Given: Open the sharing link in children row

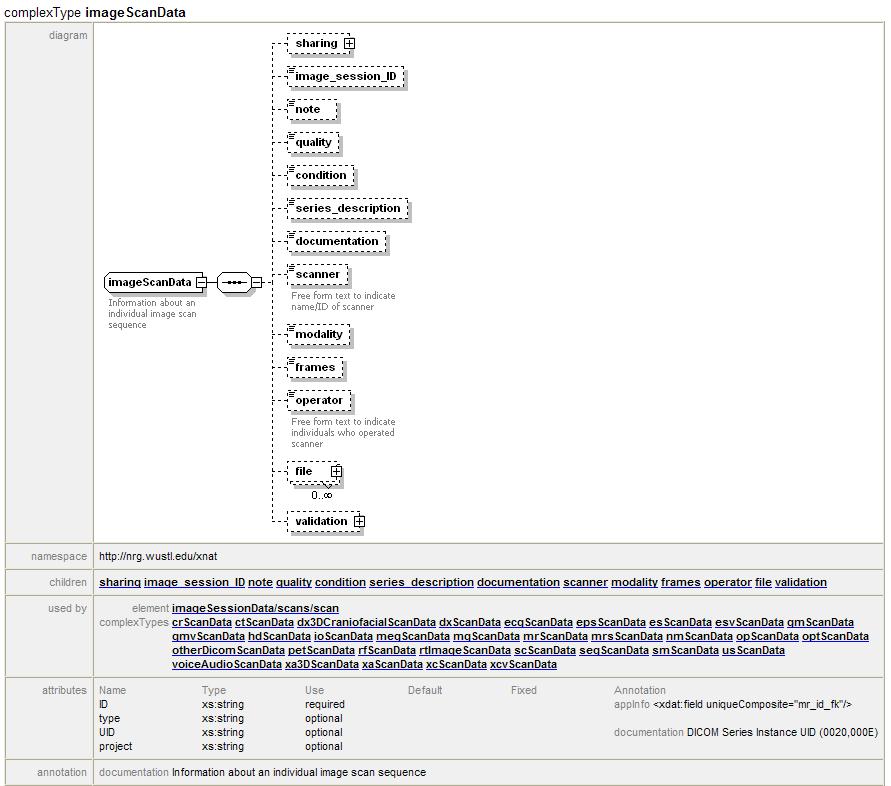Looking at the screenshot, I should point(120,582).
